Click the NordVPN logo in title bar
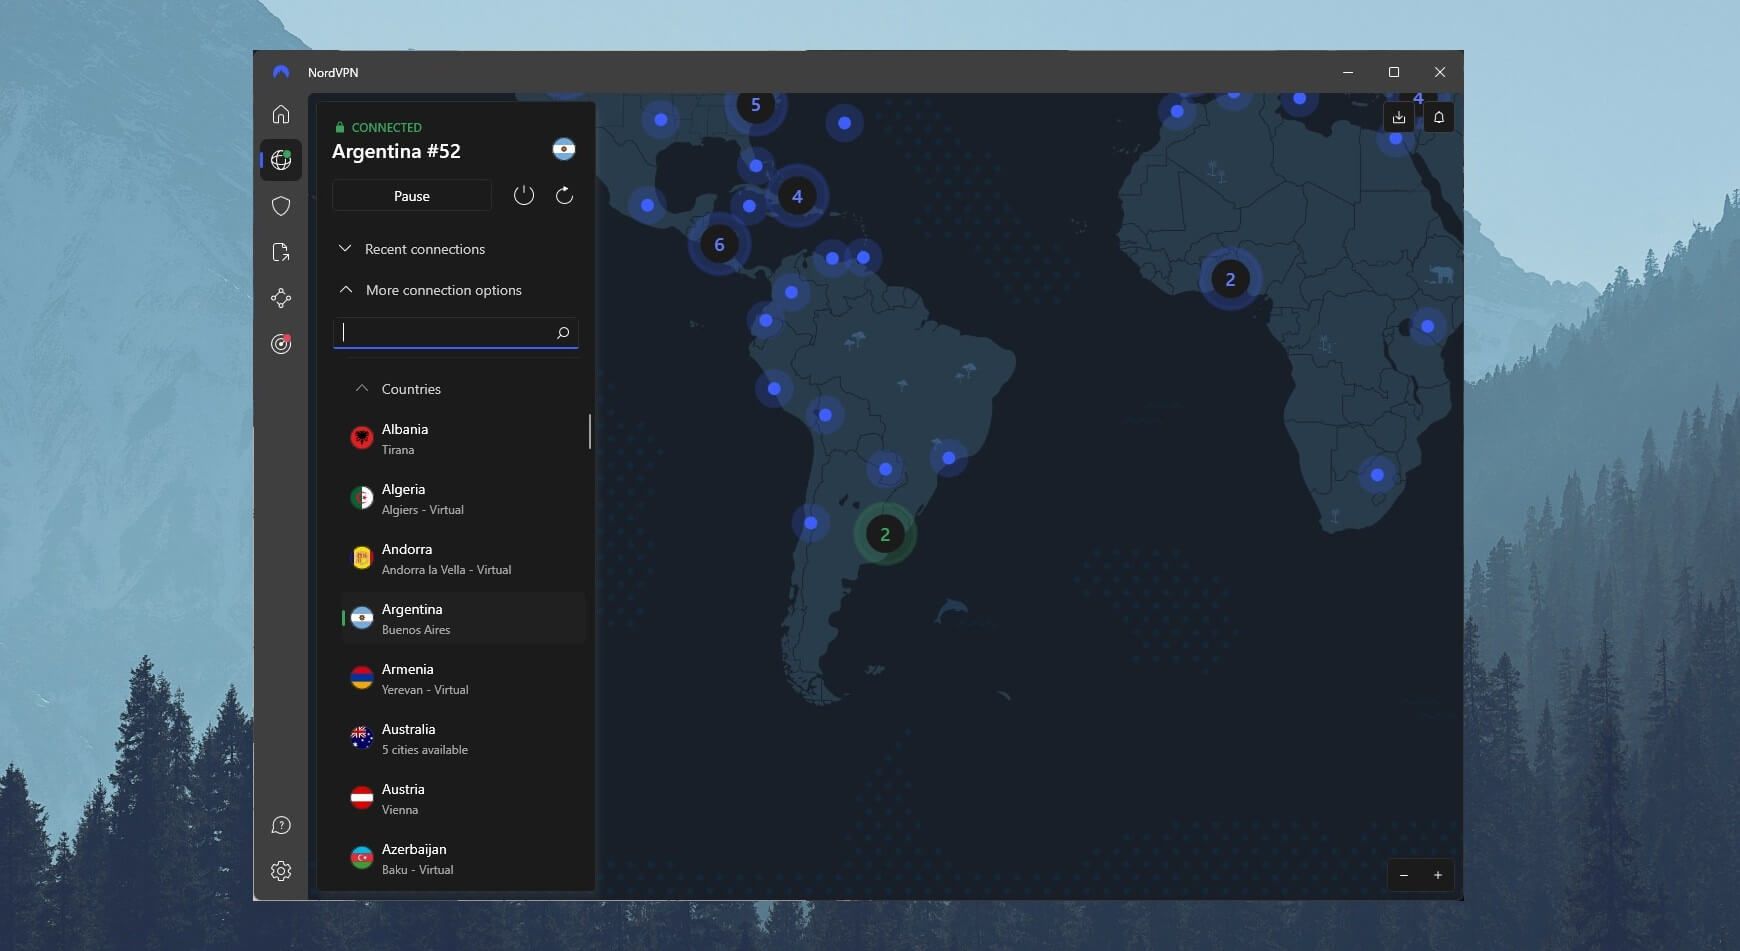The image size is (1740, 951). (281, 72)
